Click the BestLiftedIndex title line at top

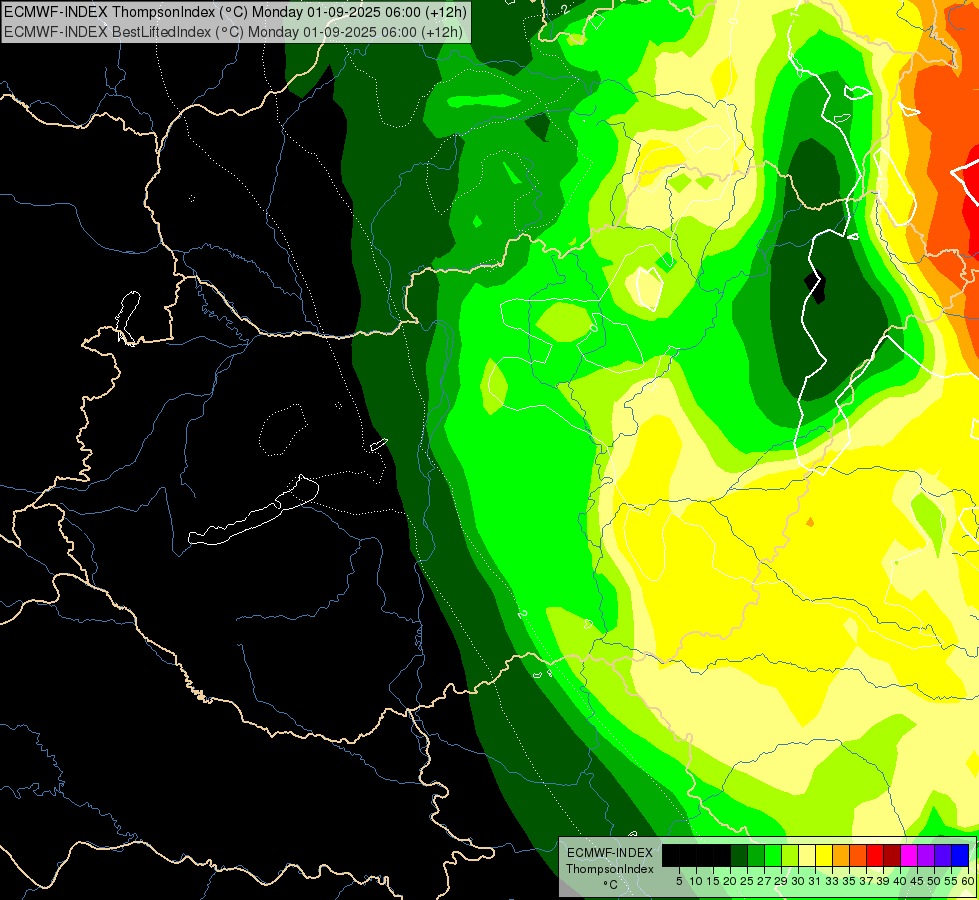click(x=233, y=31)
